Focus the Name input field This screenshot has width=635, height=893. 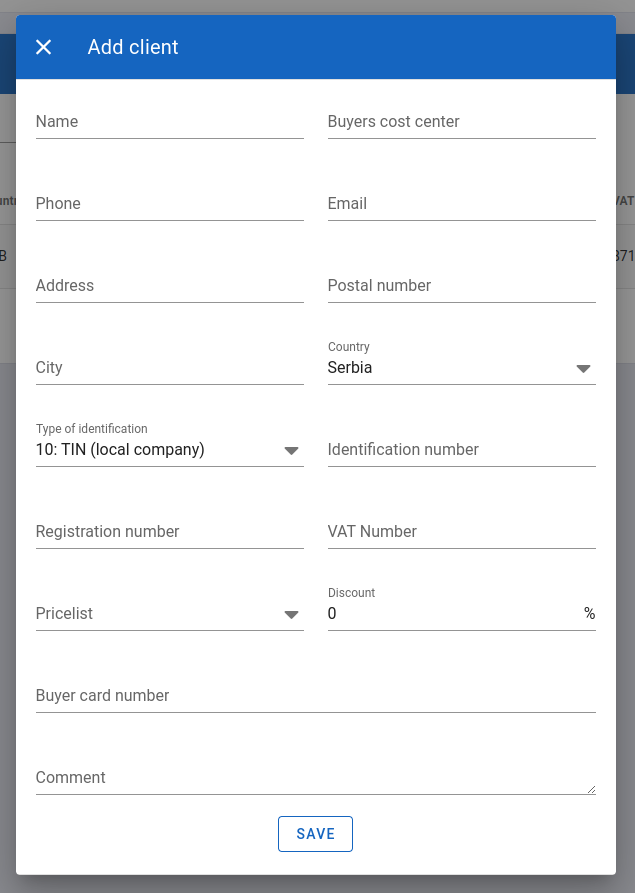[170, 122]
